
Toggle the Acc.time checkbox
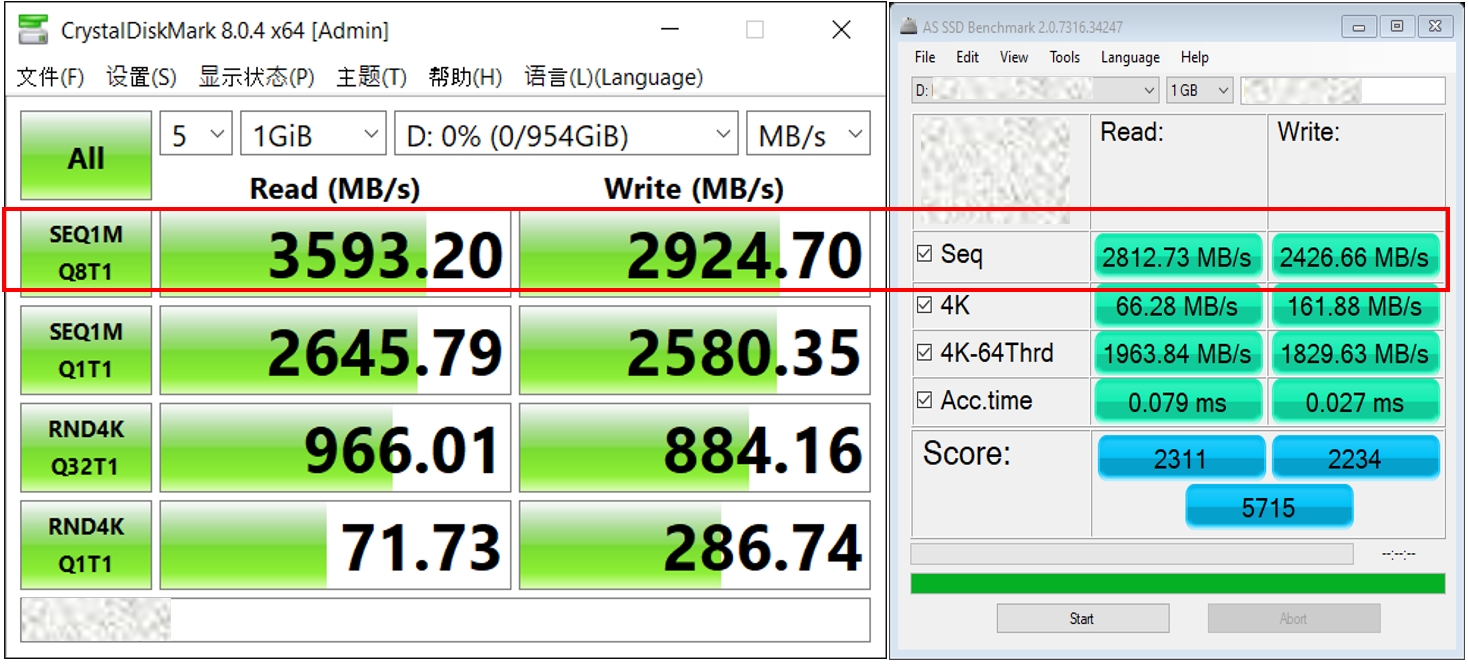click(925, 400)
